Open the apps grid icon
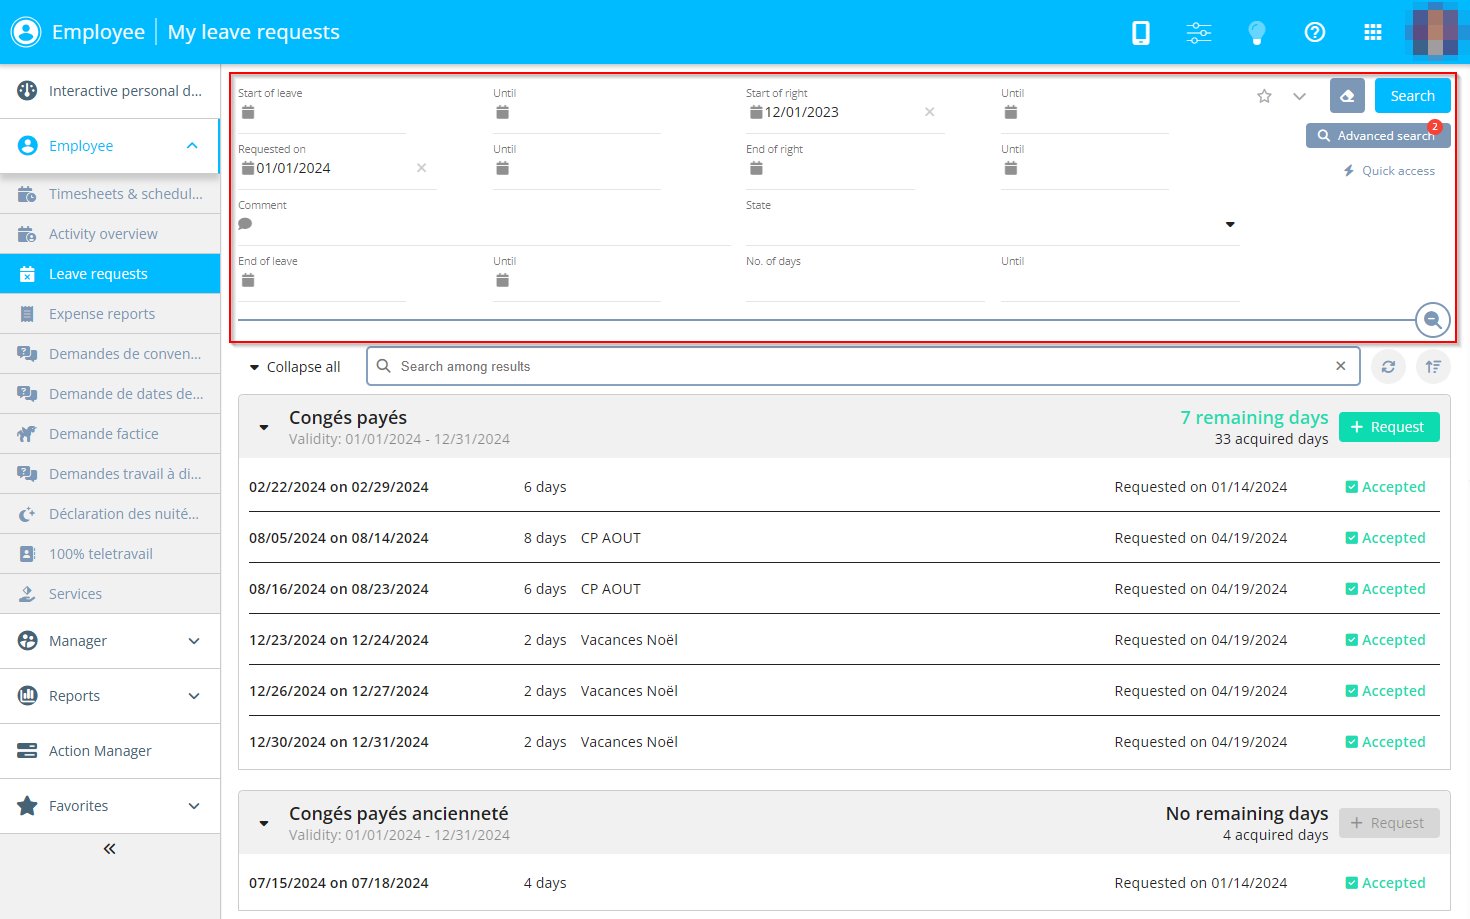The height and width of the screenshot is (919, 1470). click(x=1372, y=33)
